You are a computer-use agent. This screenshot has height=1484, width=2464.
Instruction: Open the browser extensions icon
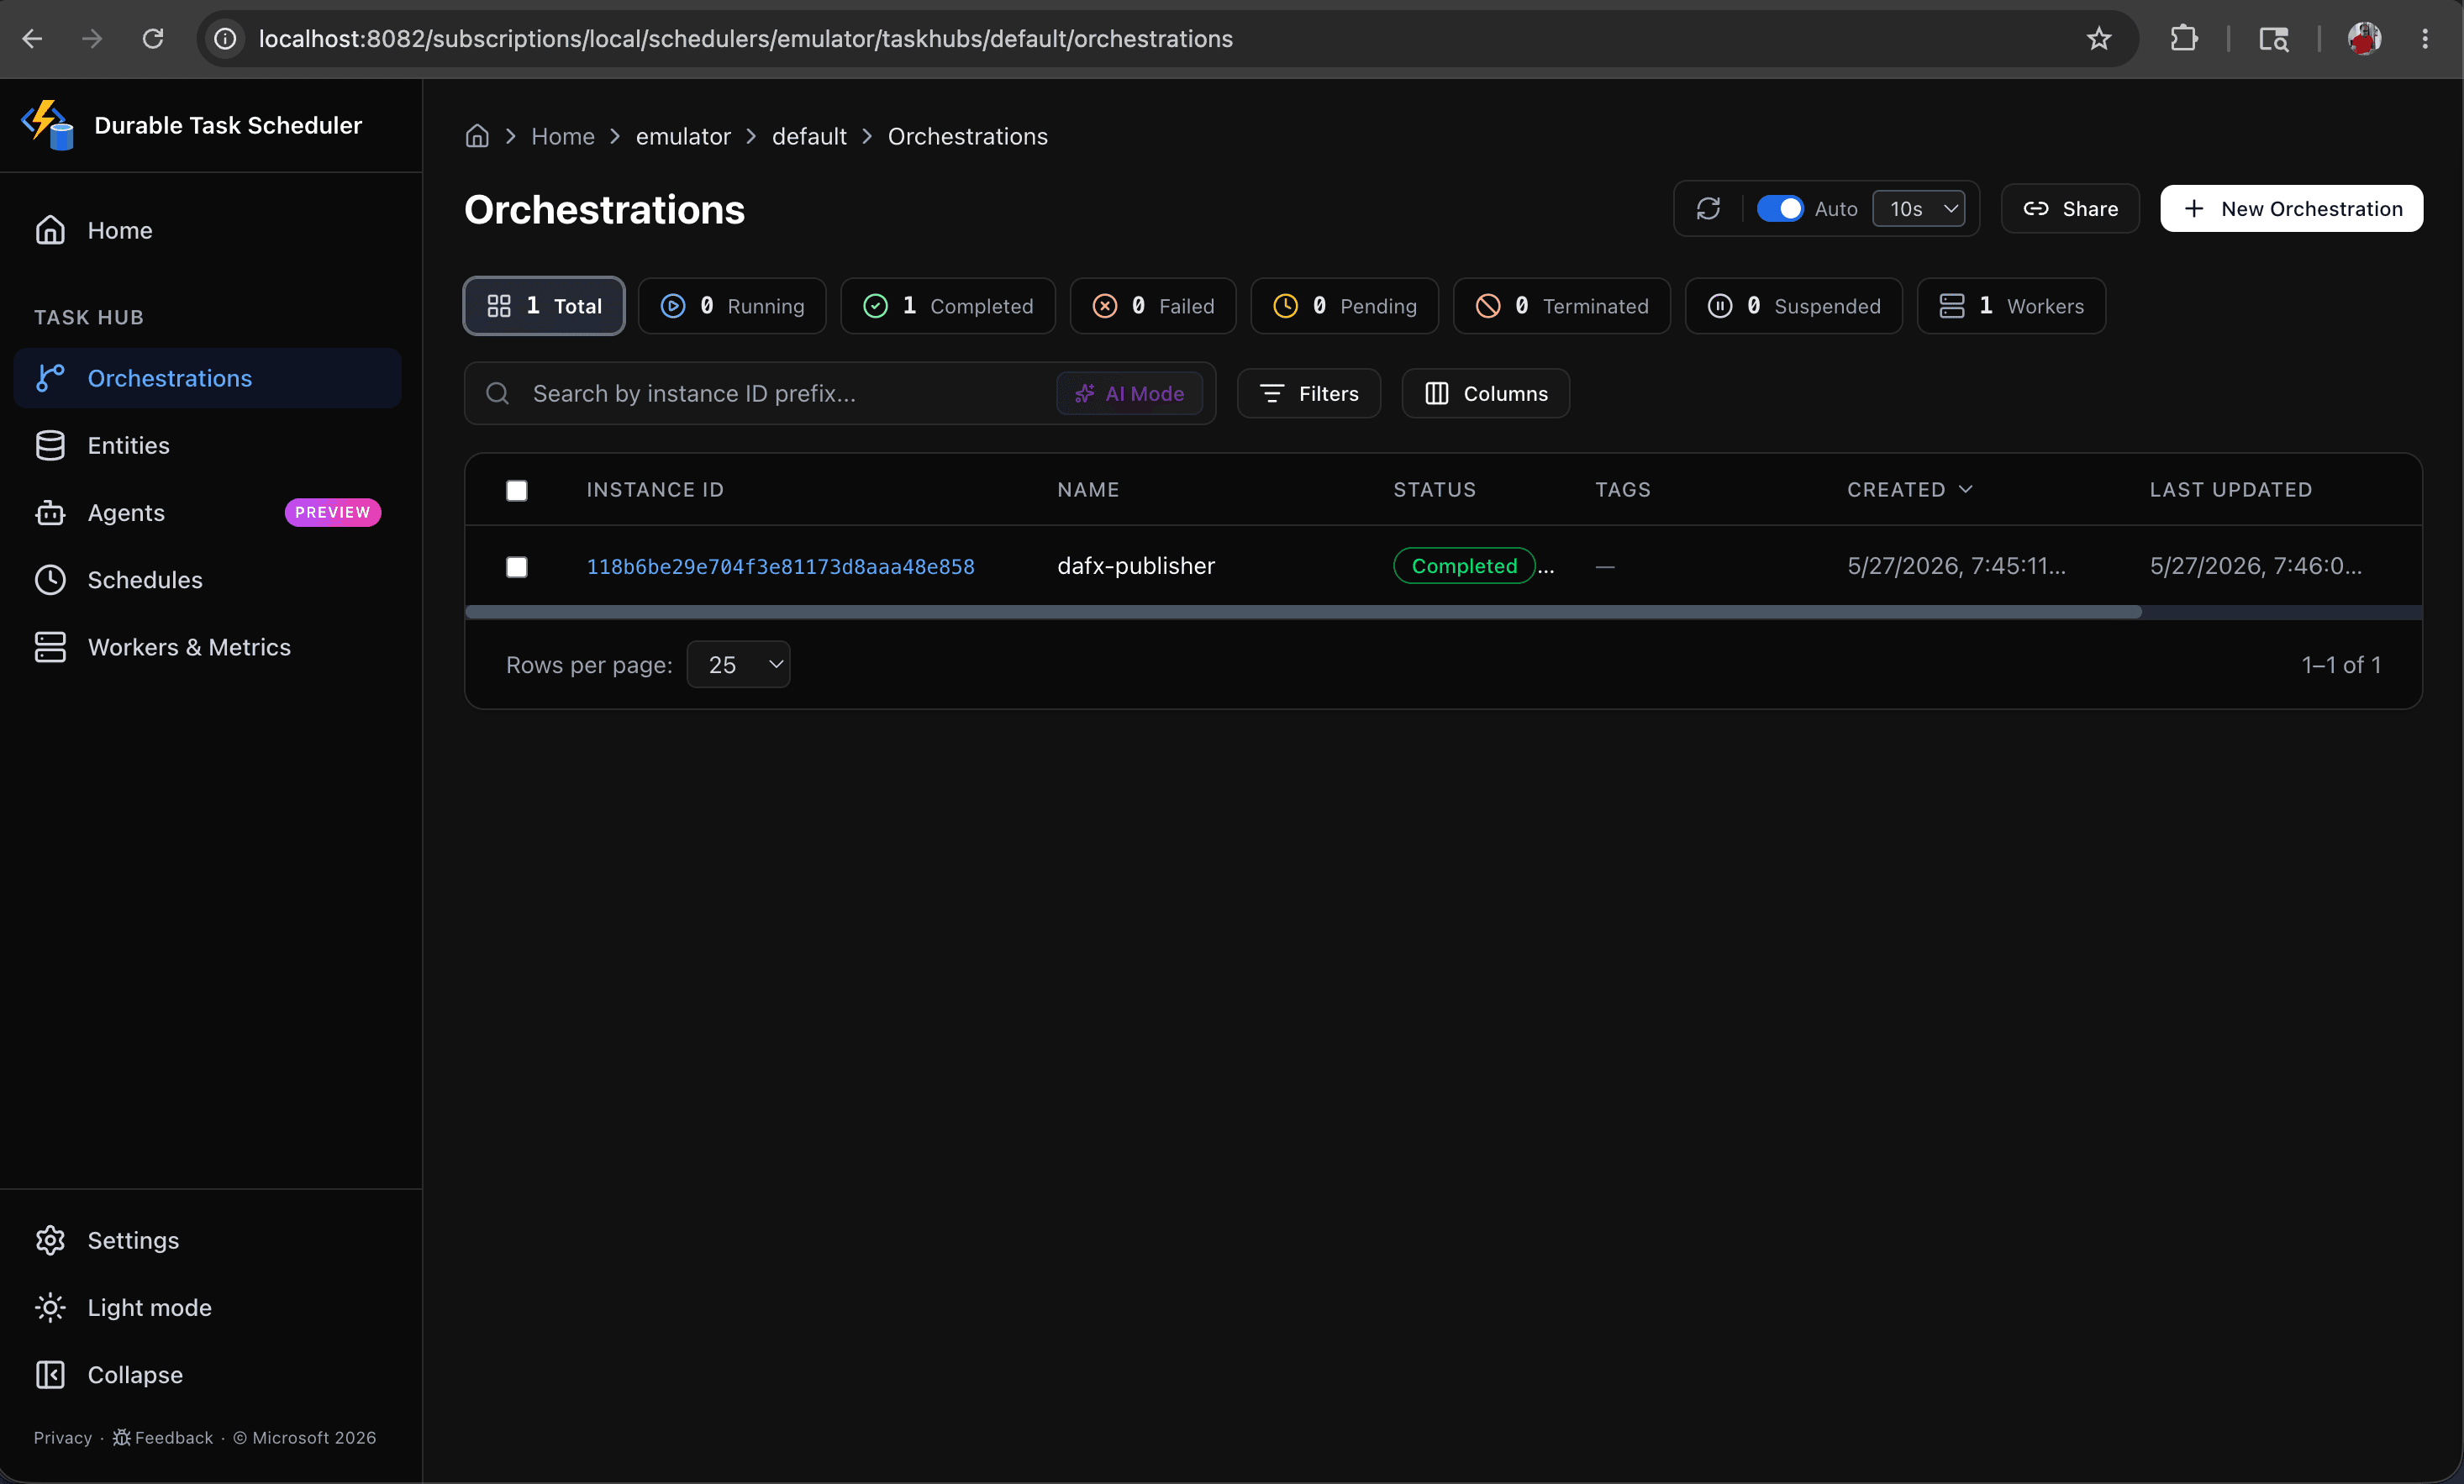tap(2184, 39)
